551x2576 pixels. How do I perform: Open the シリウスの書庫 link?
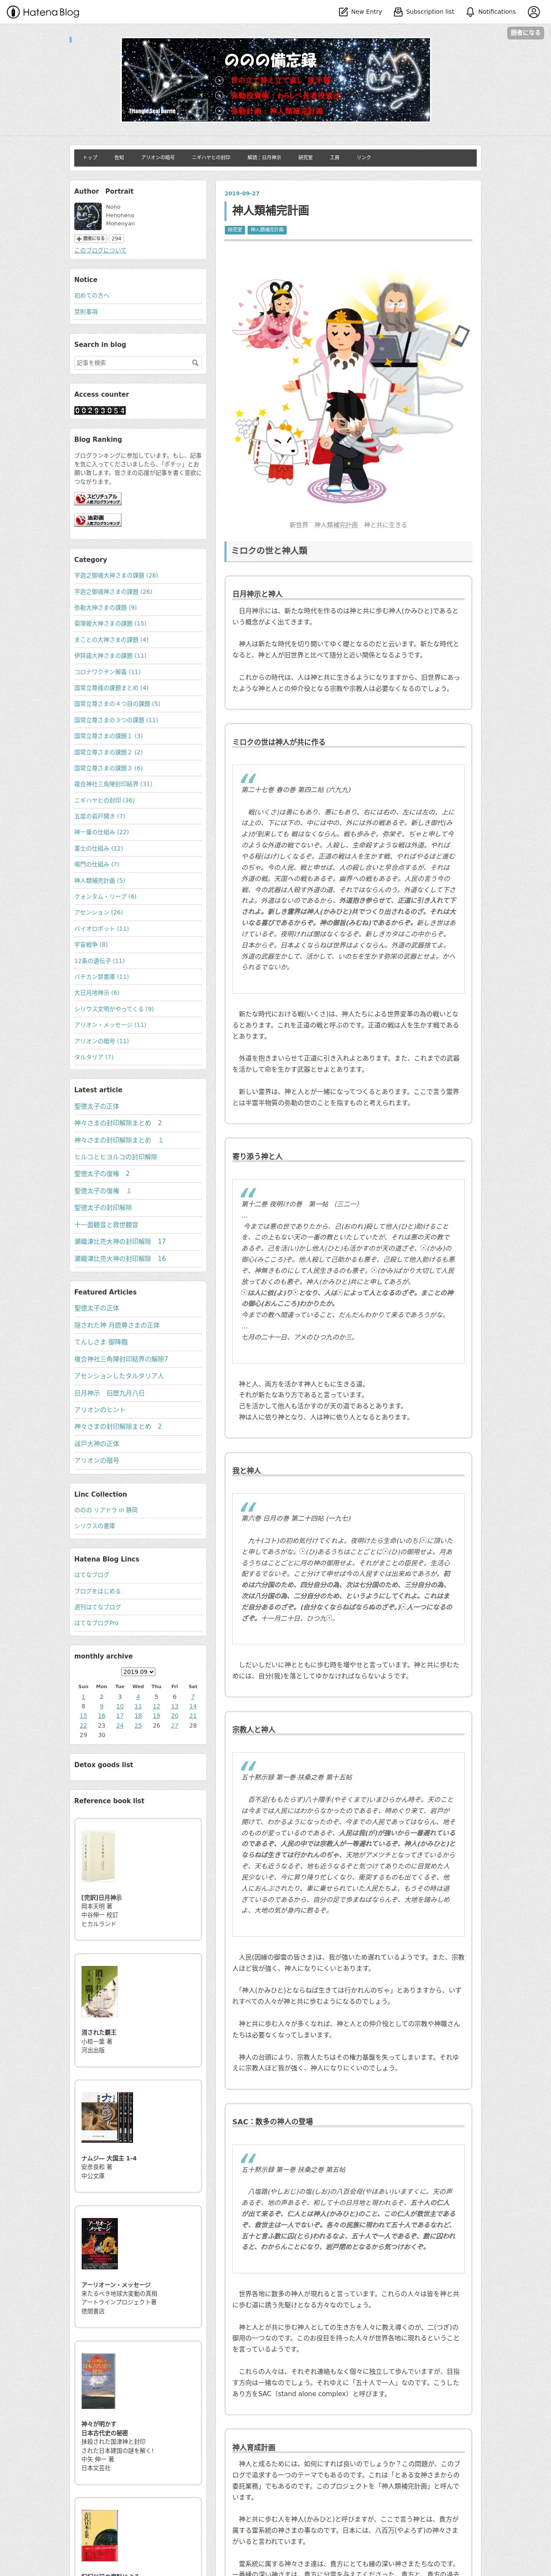pos(94,1526)
